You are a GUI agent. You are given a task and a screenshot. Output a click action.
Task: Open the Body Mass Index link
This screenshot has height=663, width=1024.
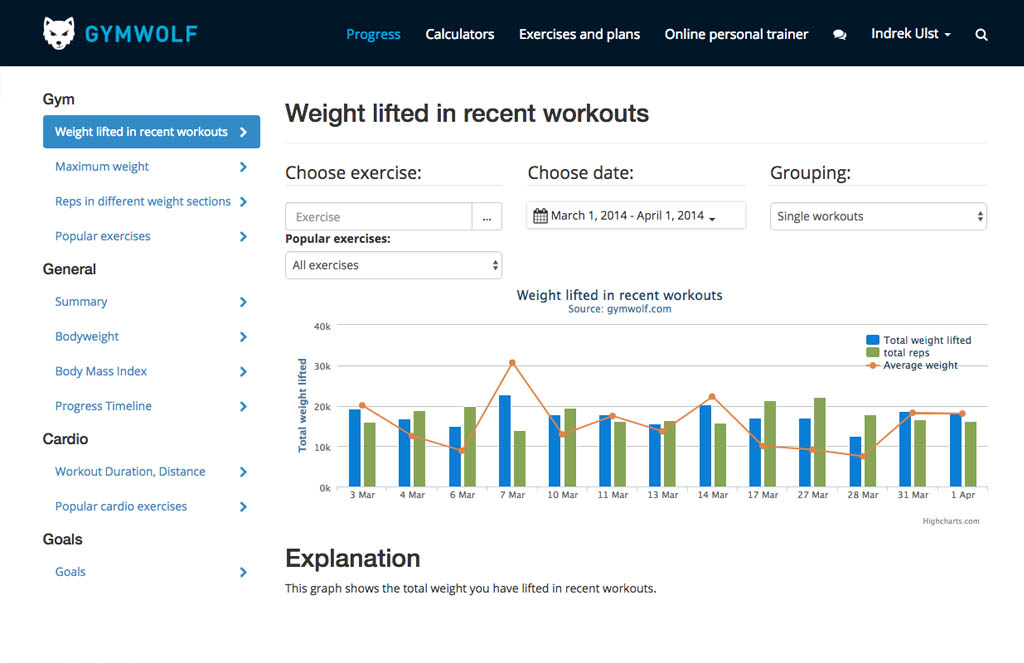point(101,371)
